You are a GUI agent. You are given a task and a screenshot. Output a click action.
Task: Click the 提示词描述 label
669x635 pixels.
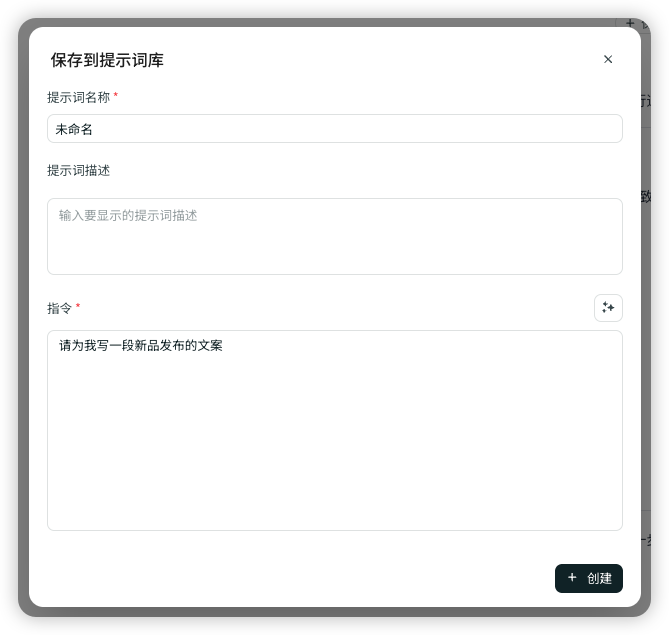pyautogui.click(x=78, y=170)
